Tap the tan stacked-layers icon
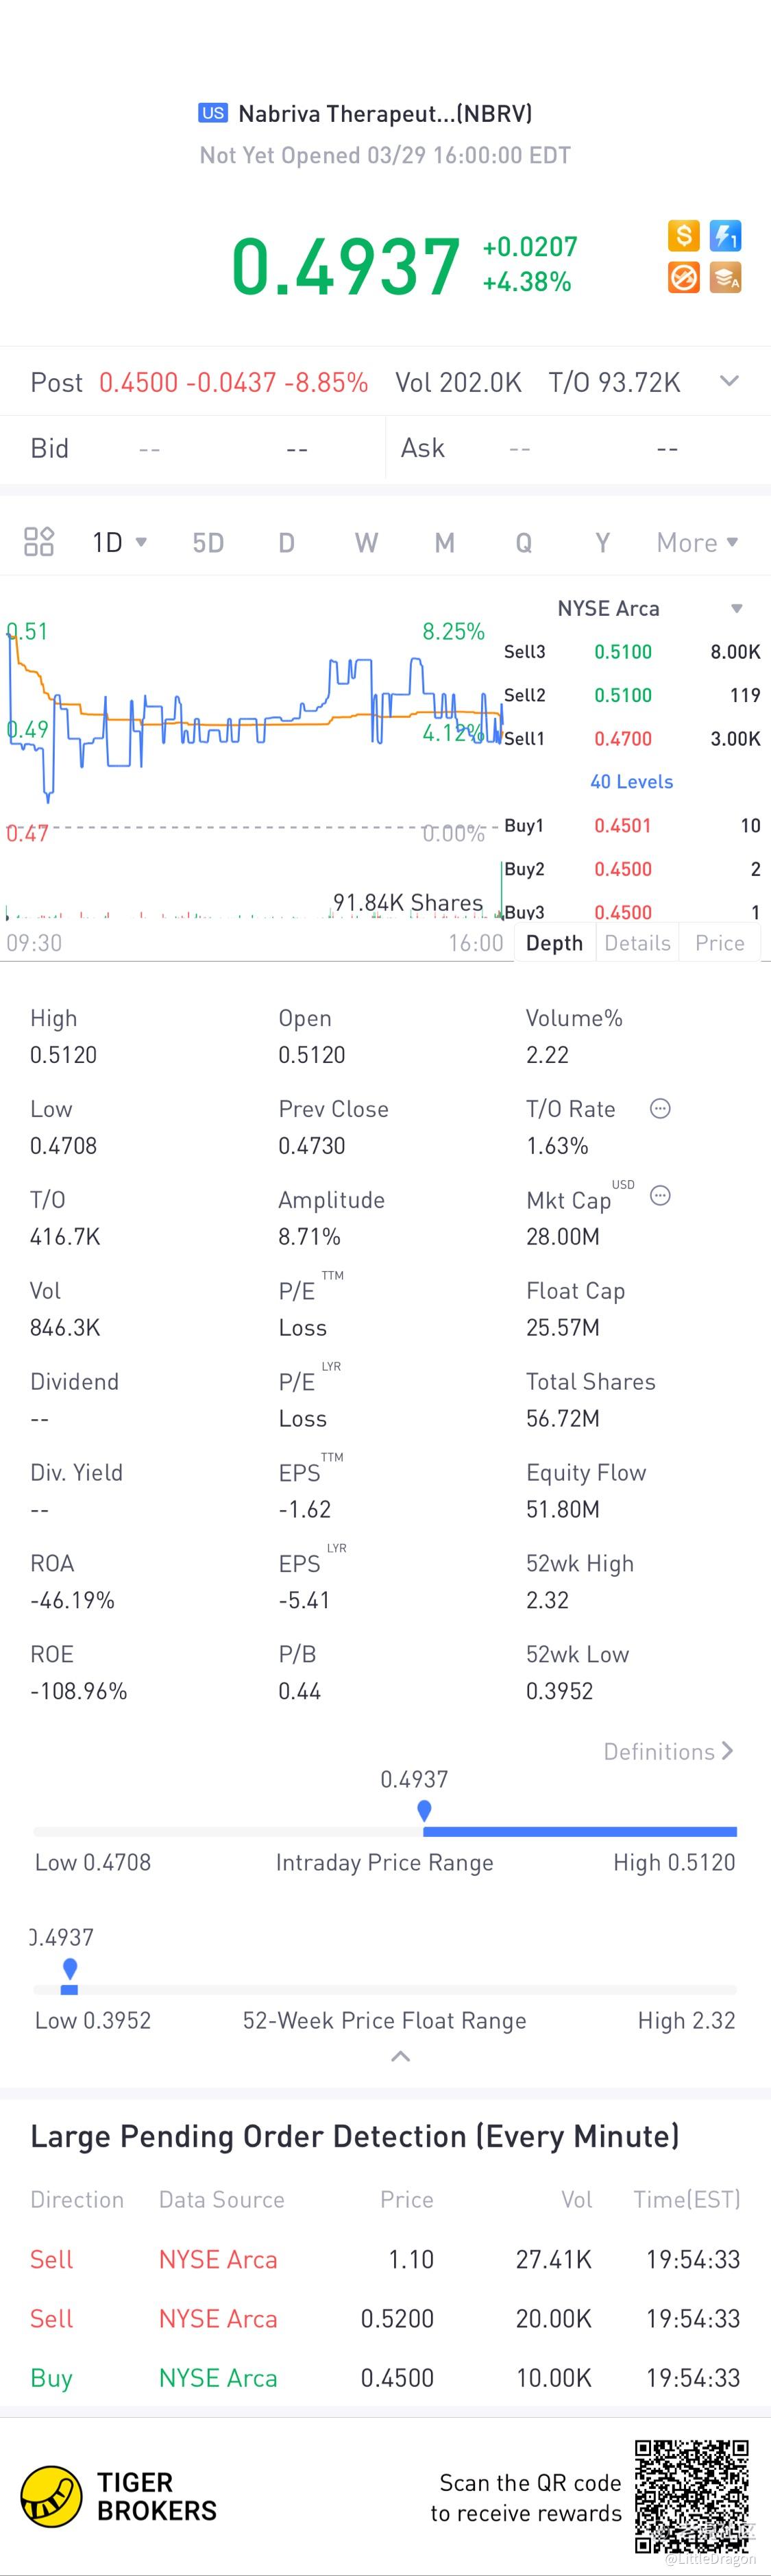 click(x=725, y=277)
